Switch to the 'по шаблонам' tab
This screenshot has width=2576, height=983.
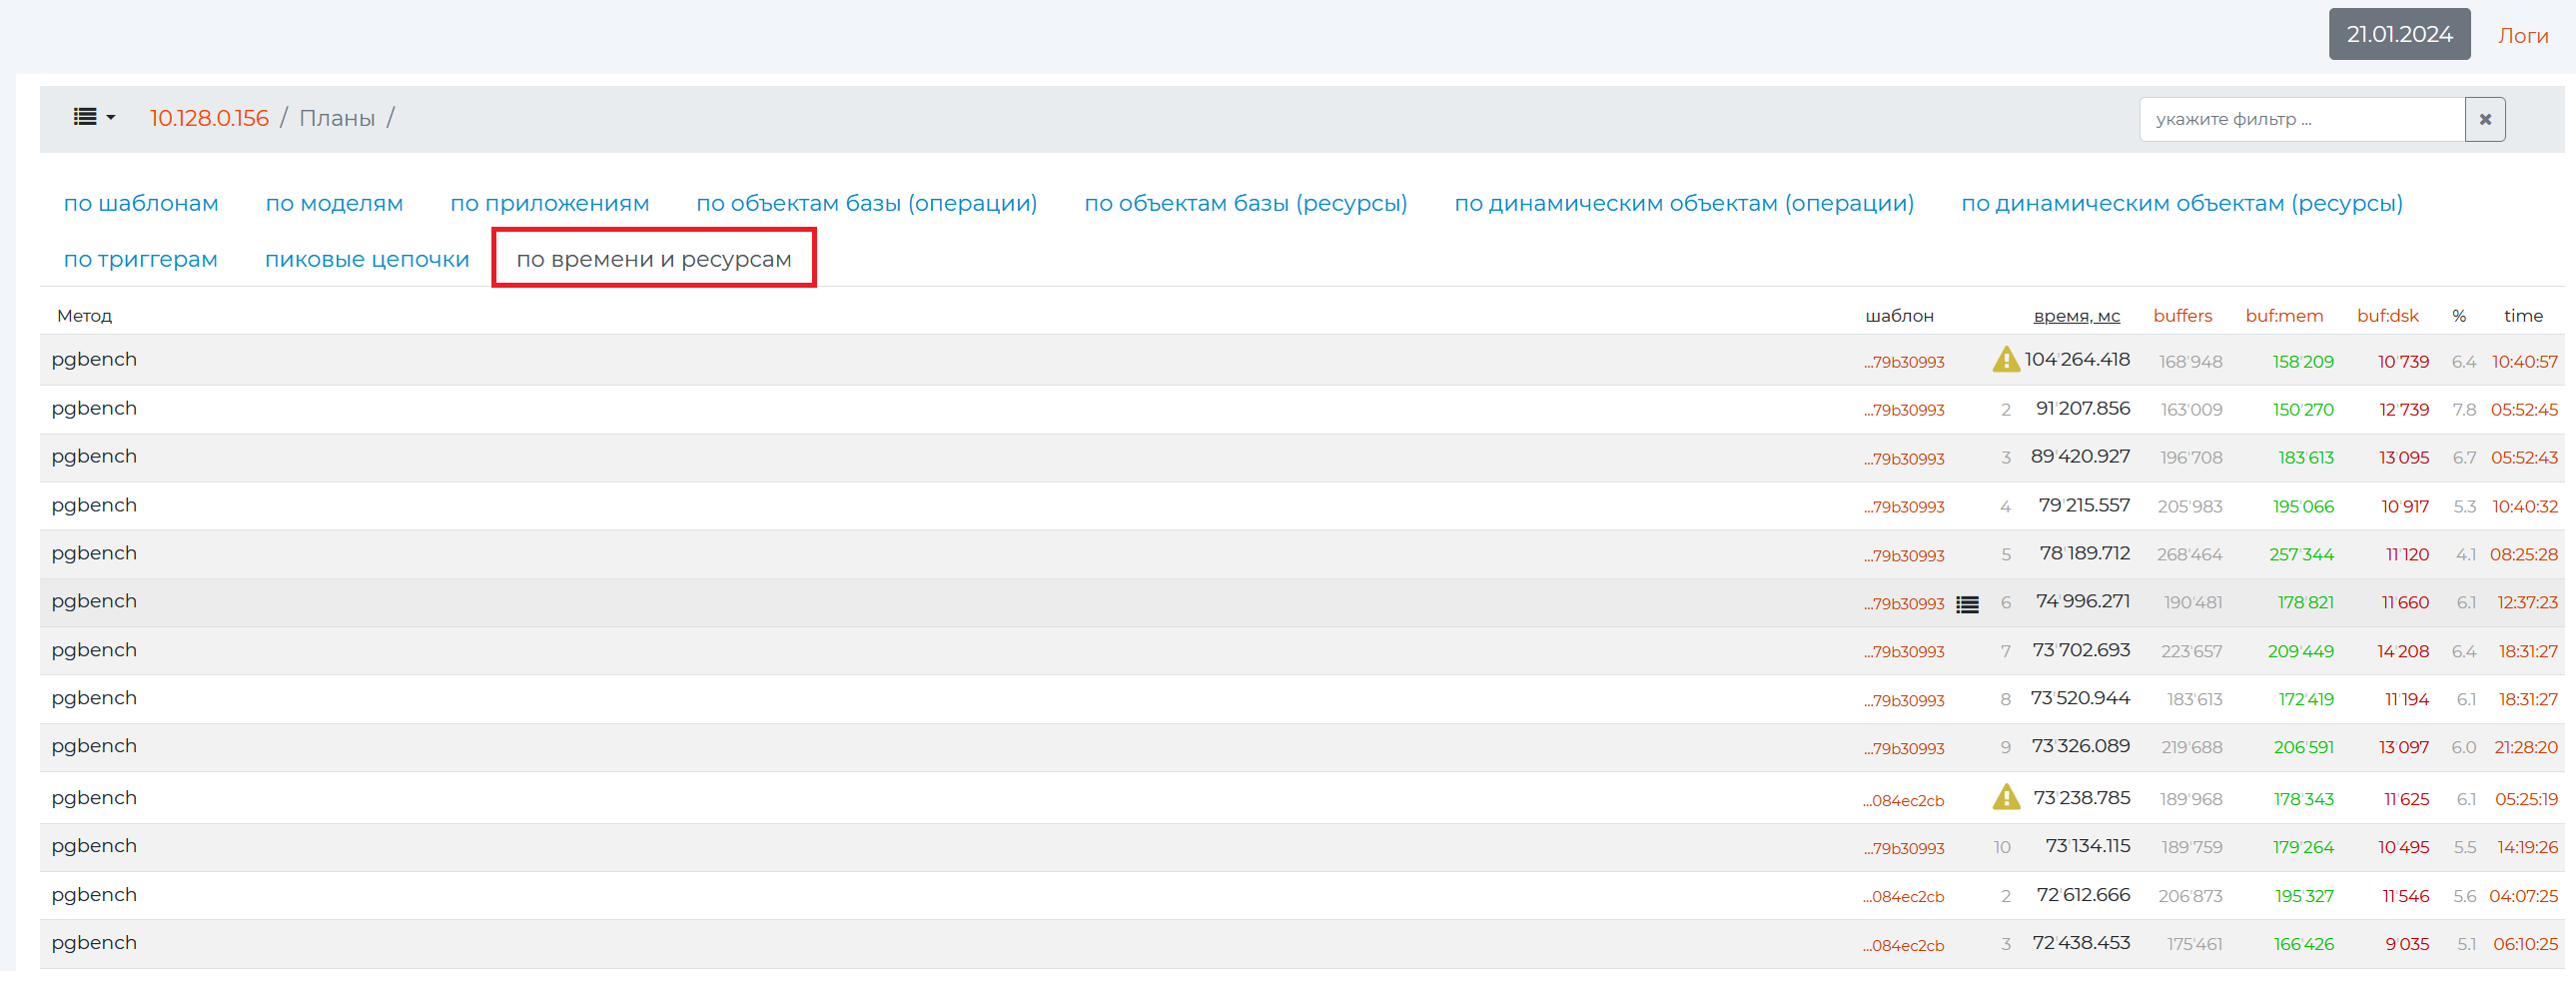pyautogui.click(x=141, y=204)
